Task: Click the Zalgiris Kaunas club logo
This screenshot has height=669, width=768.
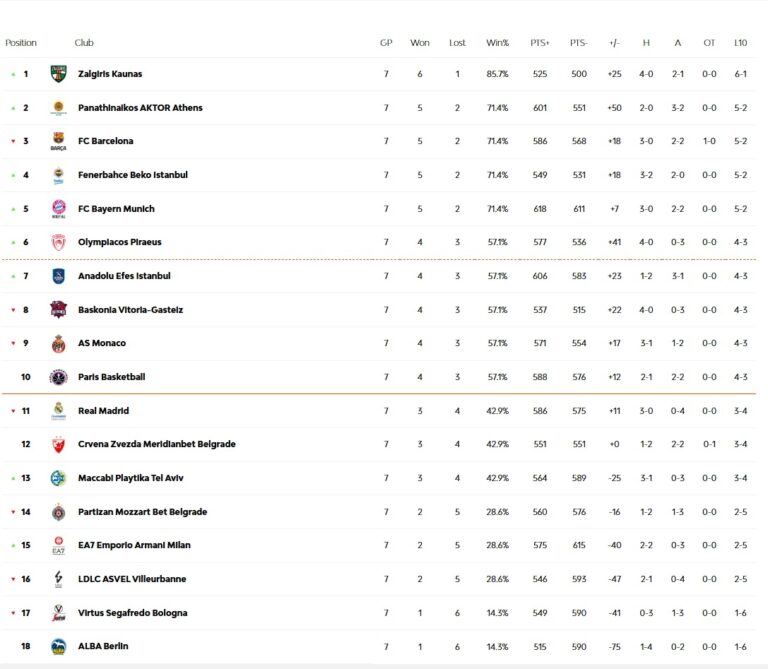Action: tap(59, 74)
